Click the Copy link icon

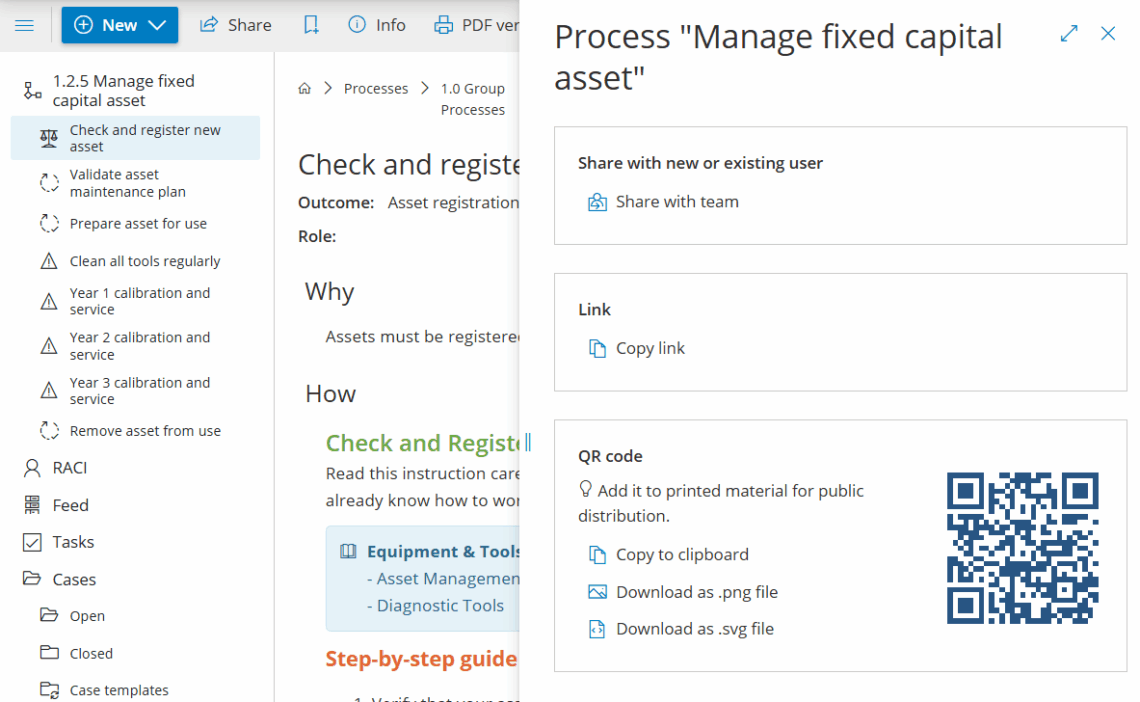597,349
